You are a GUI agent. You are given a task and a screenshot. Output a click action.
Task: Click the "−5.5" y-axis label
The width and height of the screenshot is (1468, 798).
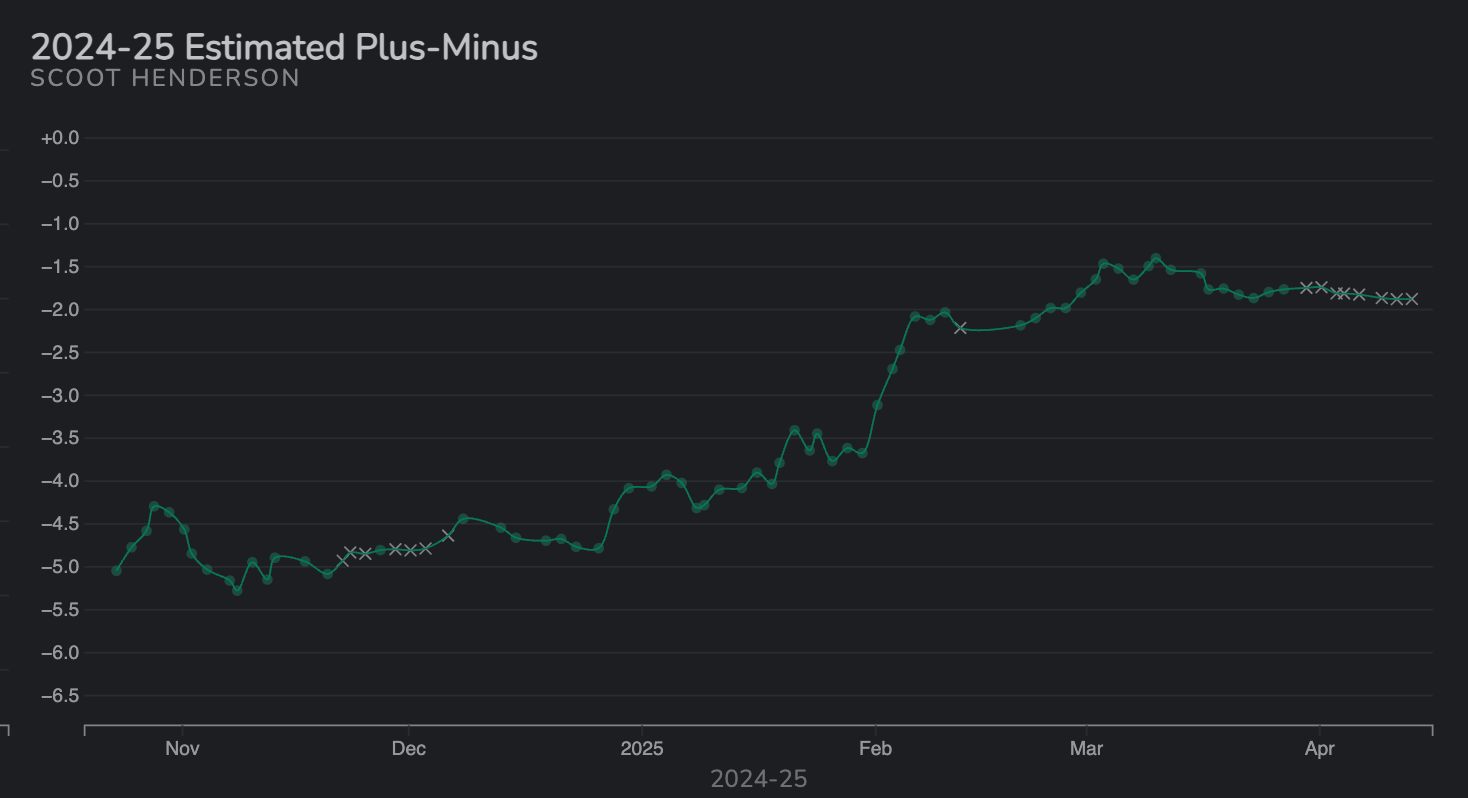59,610
